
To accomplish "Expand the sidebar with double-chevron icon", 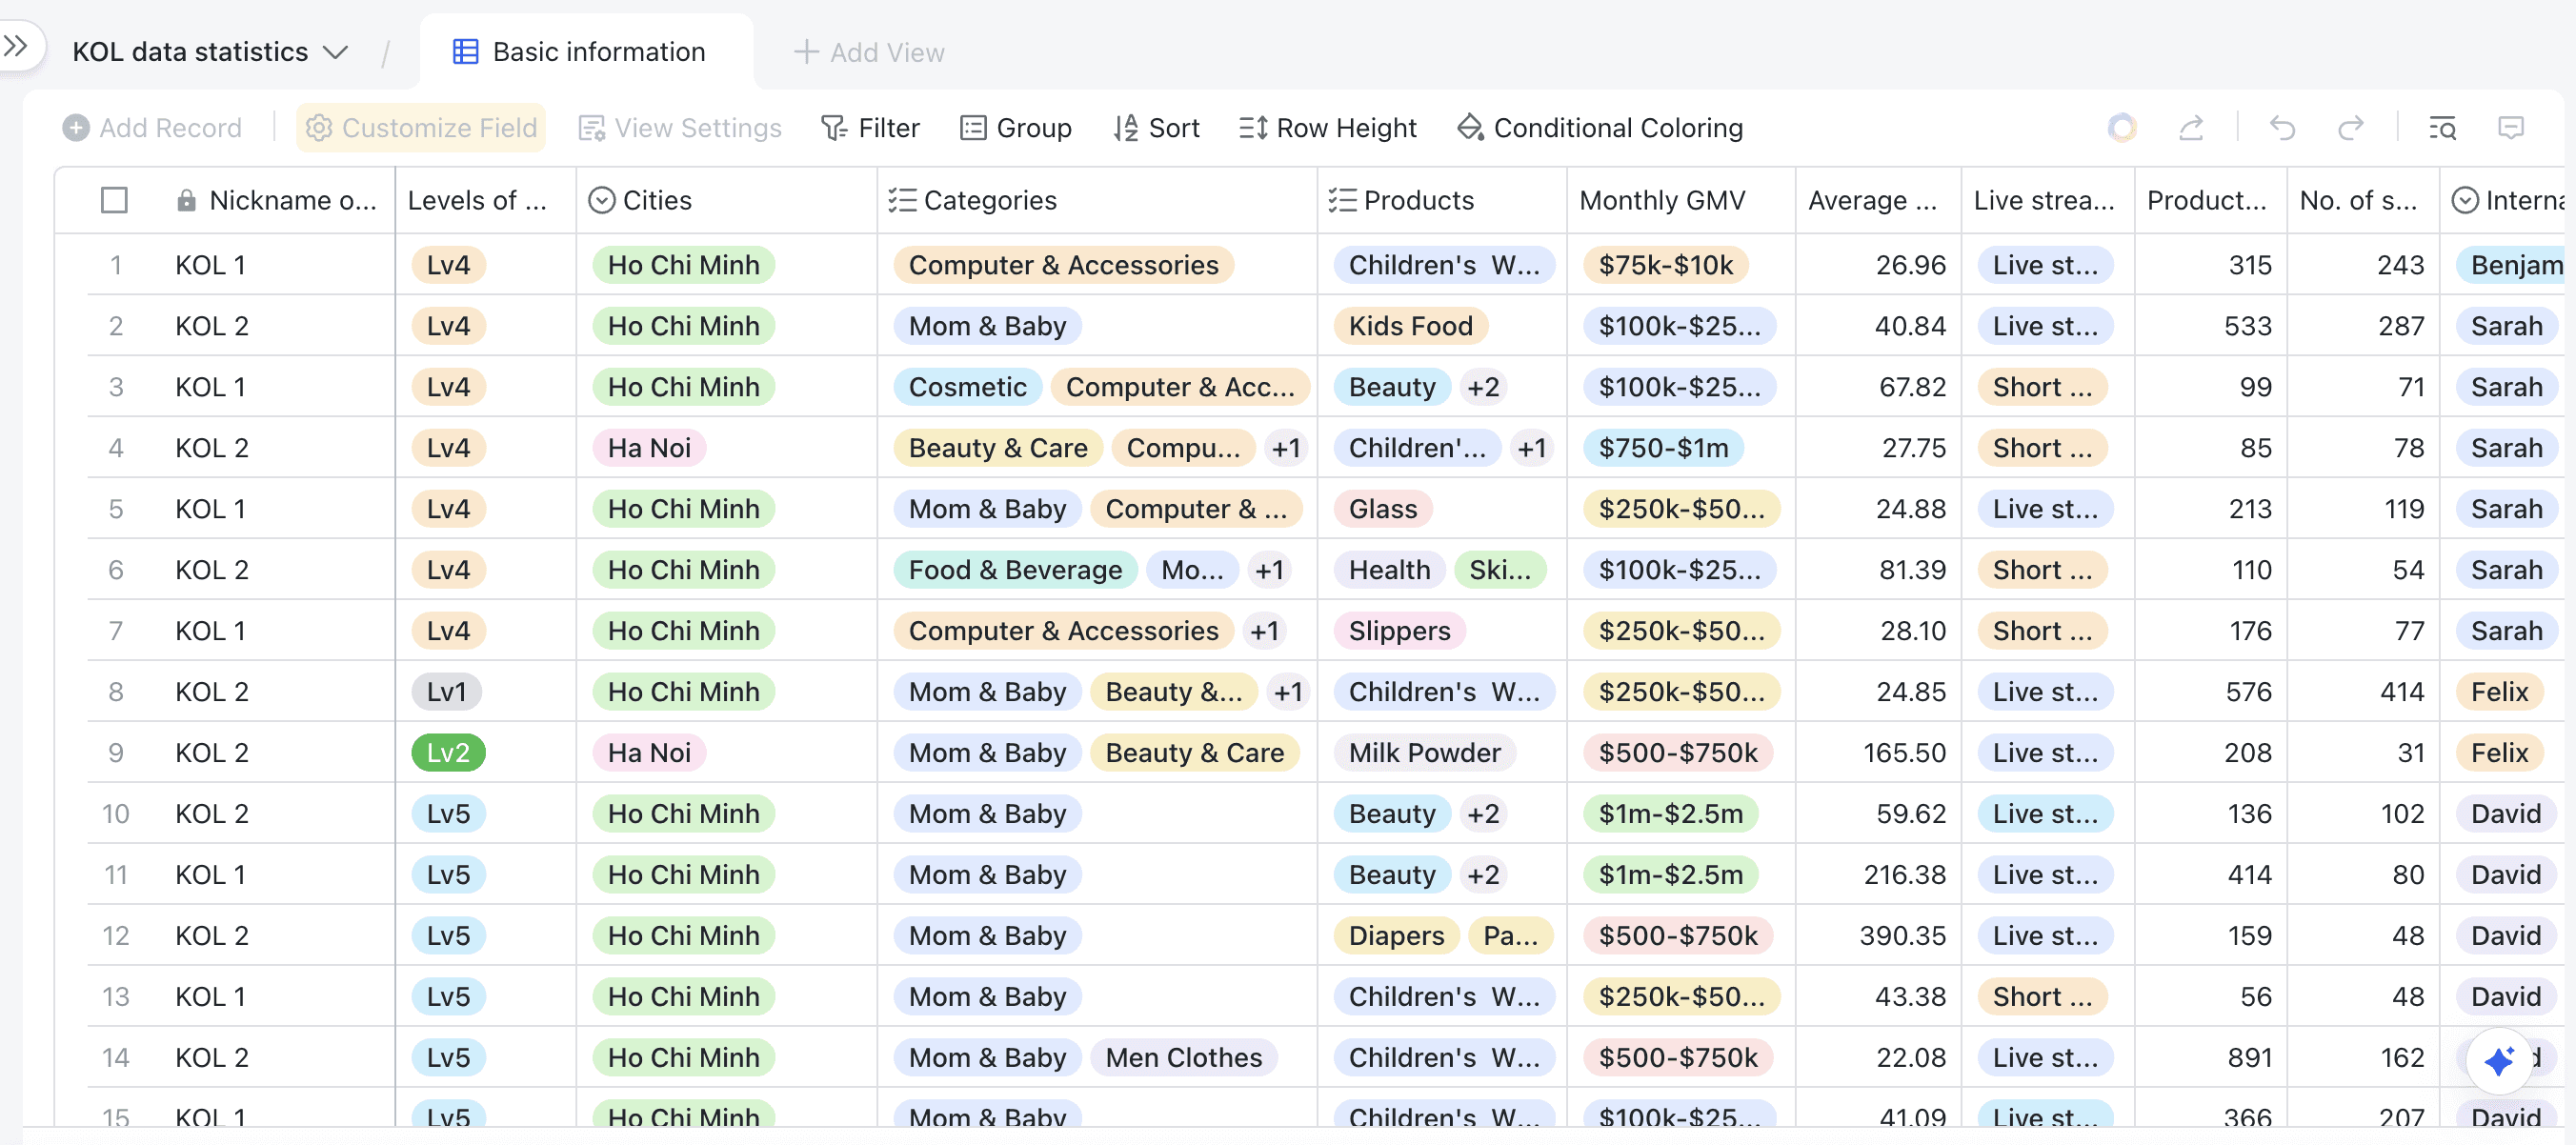I will (16, 46).
